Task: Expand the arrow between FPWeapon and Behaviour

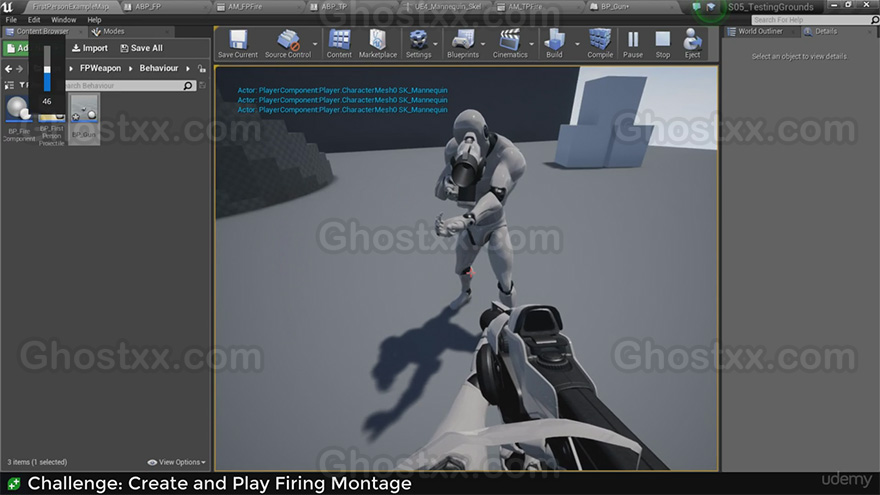Action: (130, 68)
